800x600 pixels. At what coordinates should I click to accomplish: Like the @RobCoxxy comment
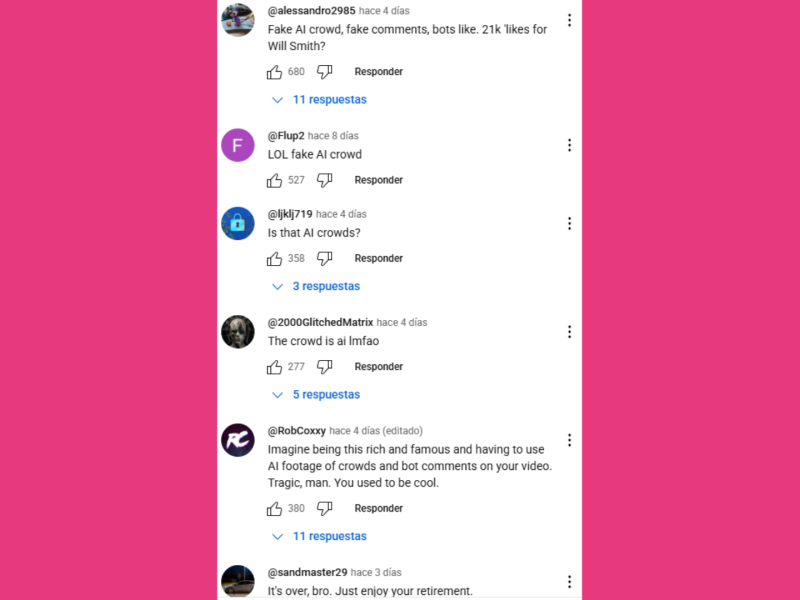click(x=274, y=509)
